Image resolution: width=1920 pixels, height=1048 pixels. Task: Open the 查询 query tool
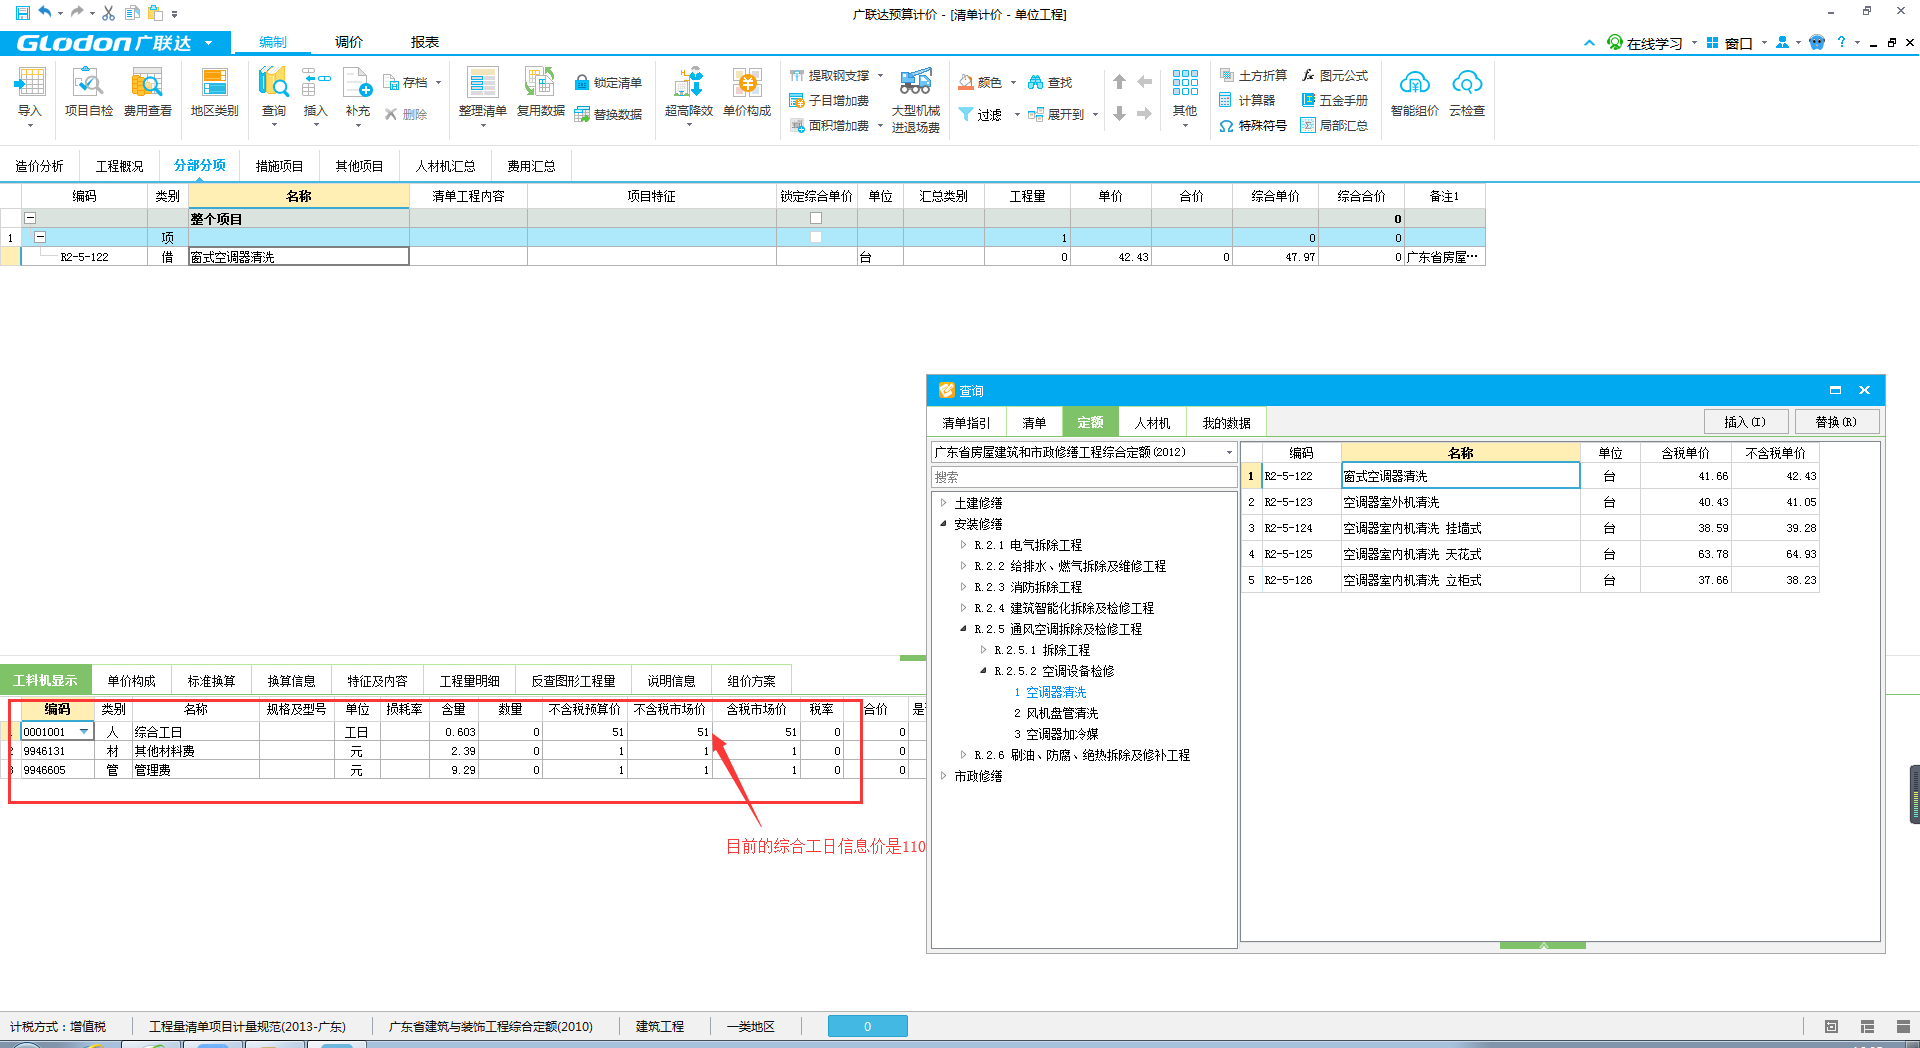click(x=273, y=93)
